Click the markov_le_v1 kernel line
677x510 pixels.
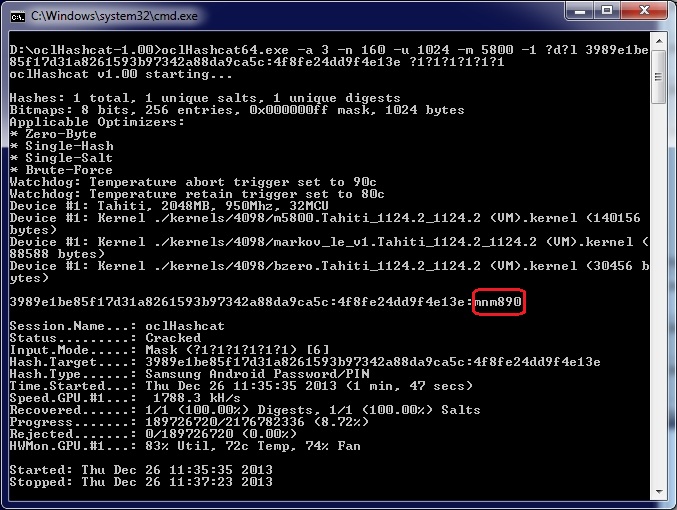(329, 248)
